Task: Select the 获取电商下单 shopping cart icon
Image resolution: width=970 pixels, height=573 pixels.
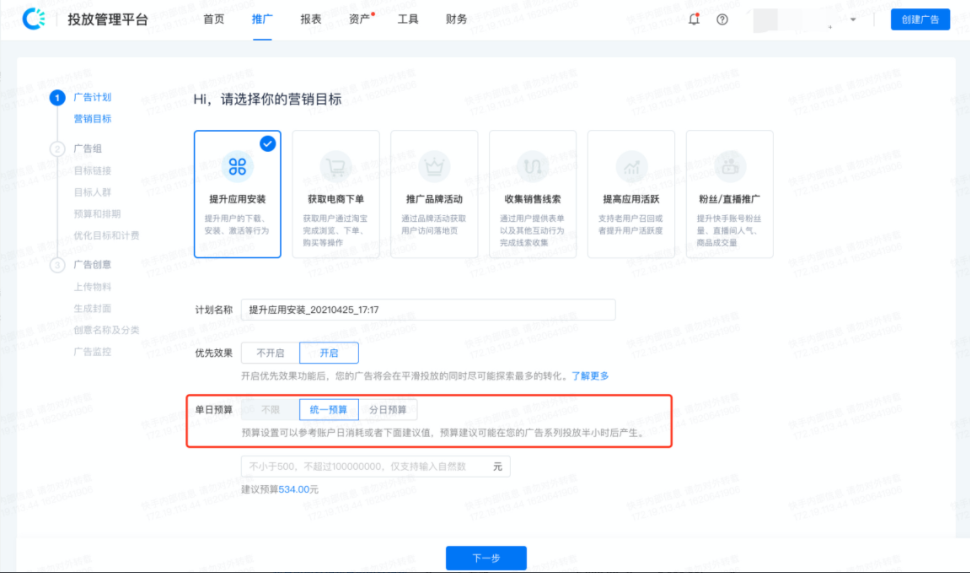Action: (336, 166)
